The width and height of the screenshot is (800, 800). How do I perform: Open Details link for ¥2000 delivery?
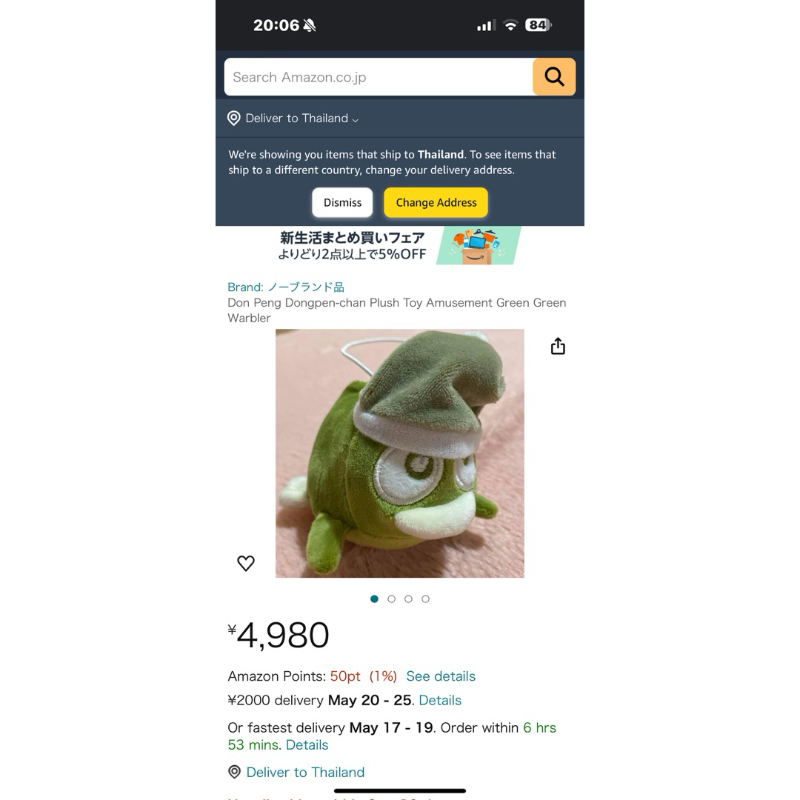[x=440, y=701]
